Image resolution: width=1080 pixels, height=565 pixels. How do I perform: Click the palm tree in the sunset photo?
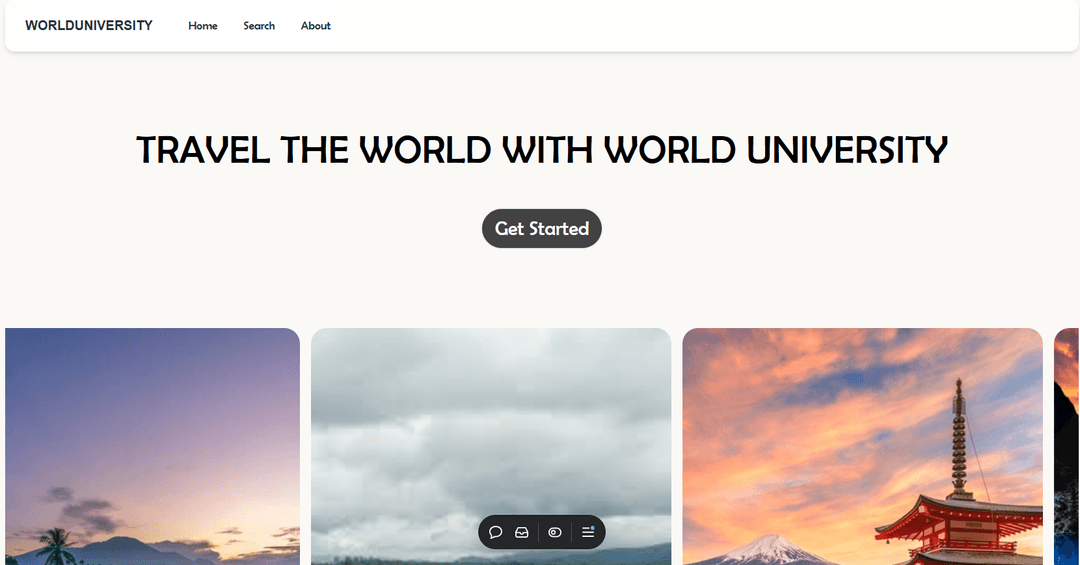coord(57,547)
